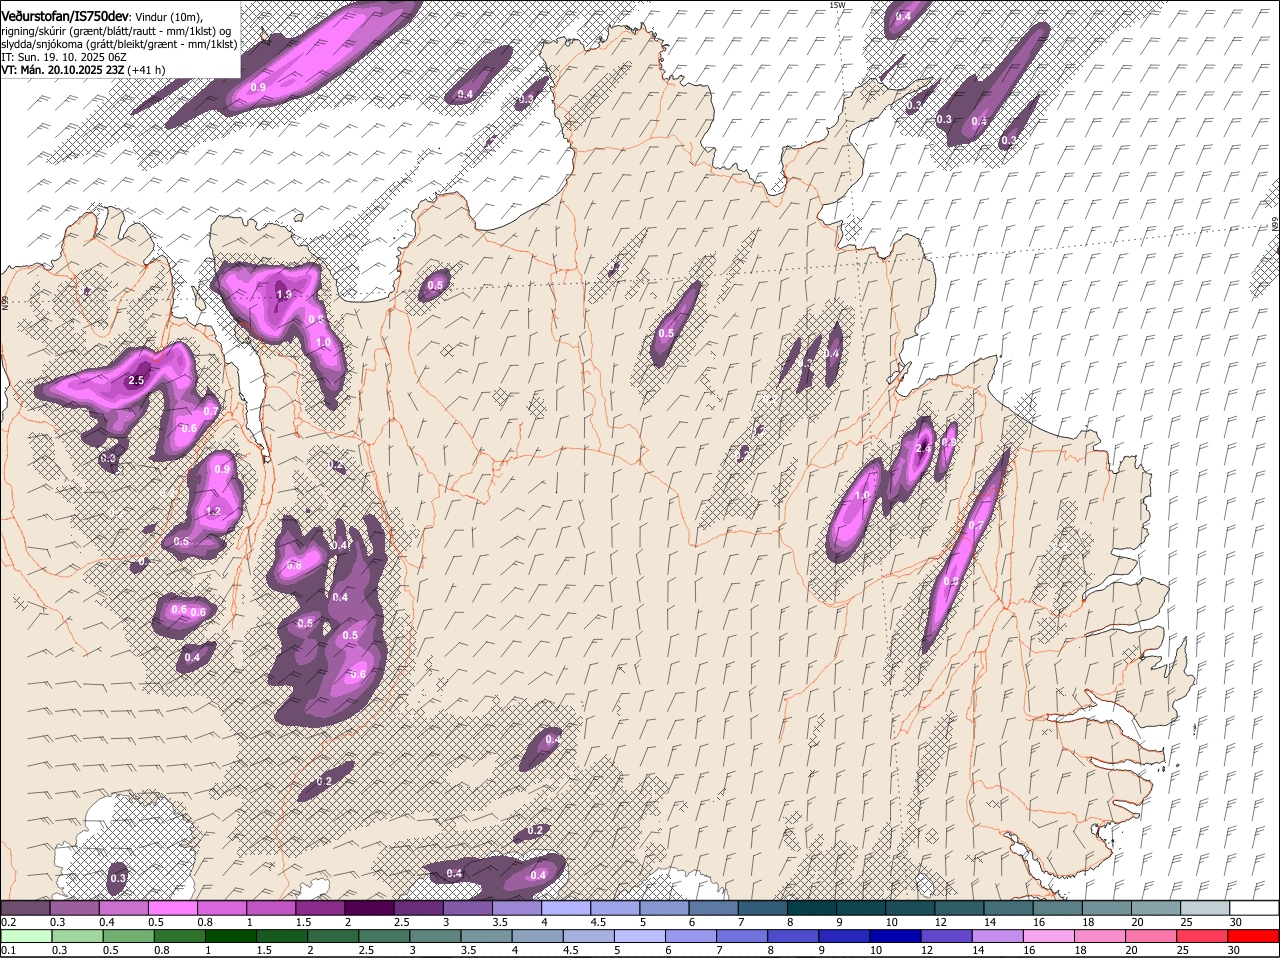The height and width of the screenshot is (958, 1280).
Task: Click the '15W' longitude label at top
Action: 838,5
